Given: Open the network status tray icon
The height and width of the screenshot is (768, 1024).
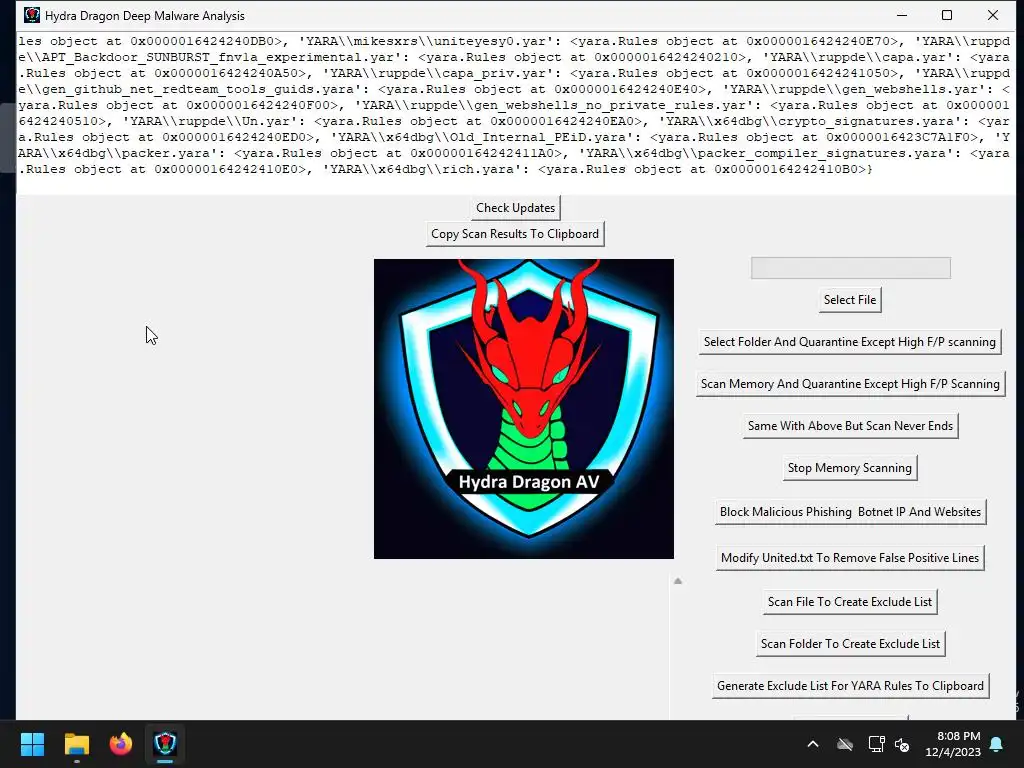Looking at the screenshot, I should (x=876, y=744).
